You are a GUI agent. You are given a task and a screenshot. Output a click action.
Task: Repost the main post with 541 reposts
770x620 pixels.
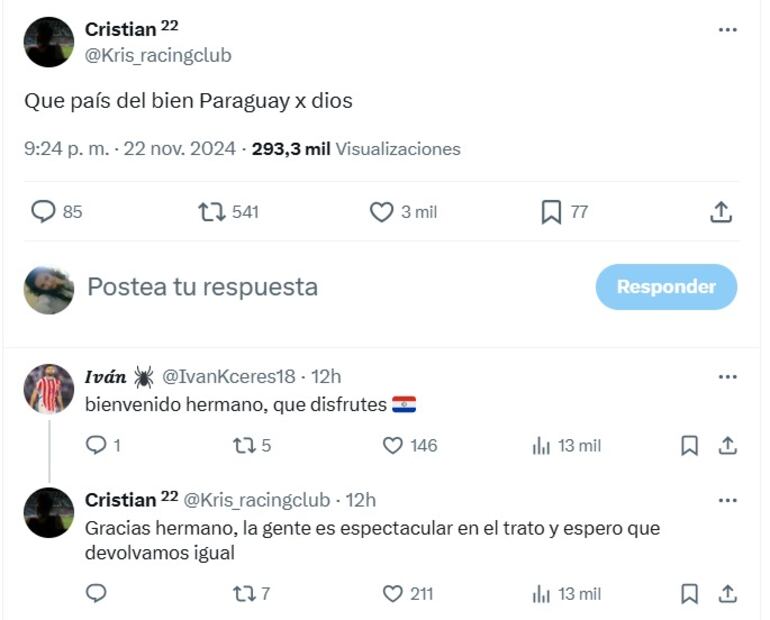pyautogui.click(x=211, y=212)
